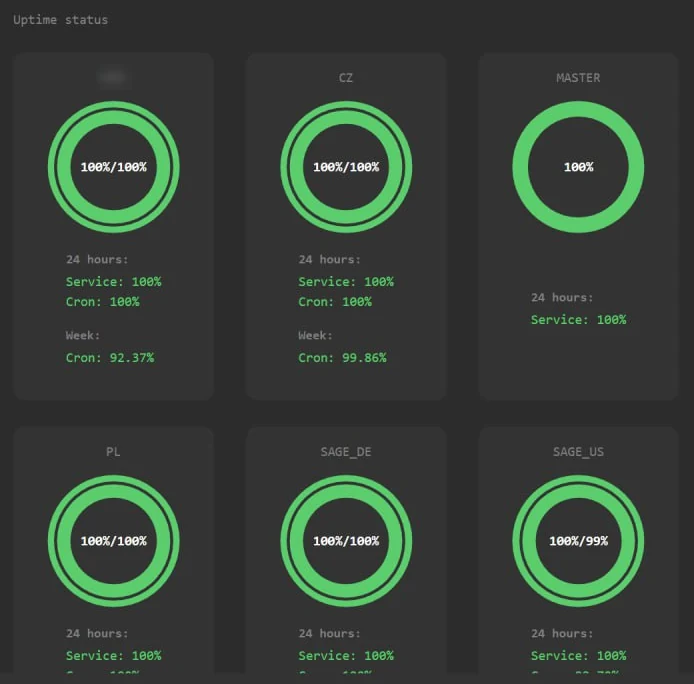Click 'Cron: 99.86%' in CZ card
The width and height of the screenshot is (694, 684).
(x=342, y=358)
